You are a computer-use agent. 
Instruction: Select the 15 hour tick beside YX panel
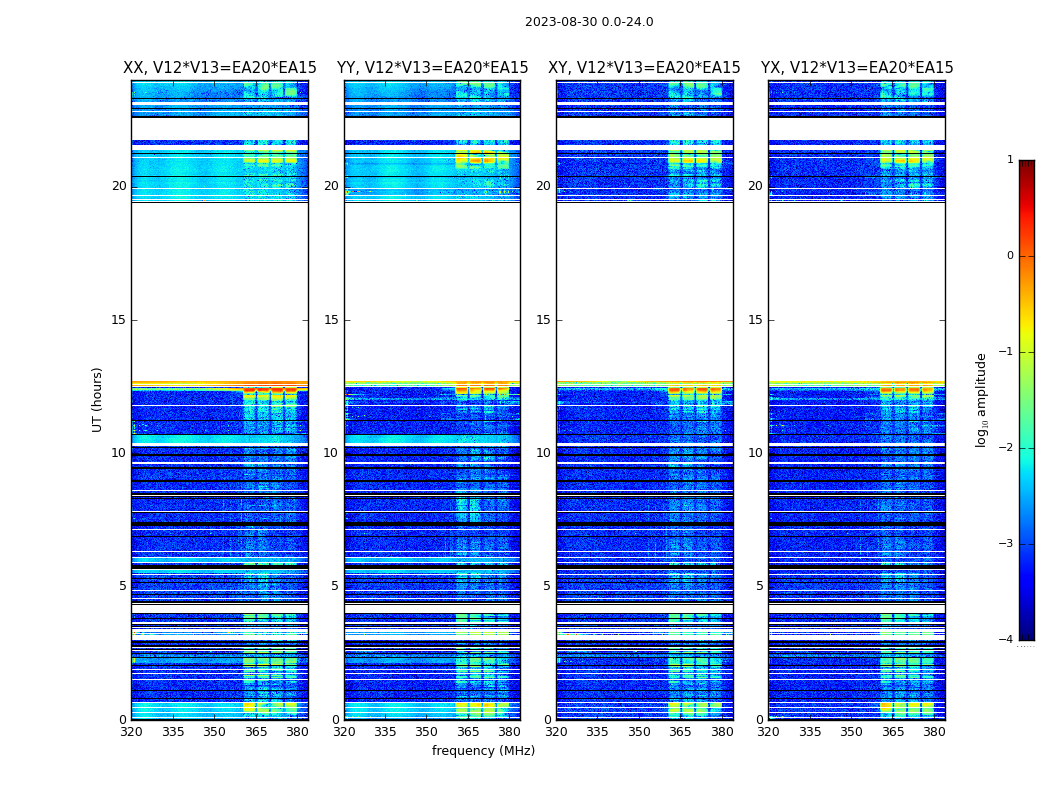coord(755,320)
